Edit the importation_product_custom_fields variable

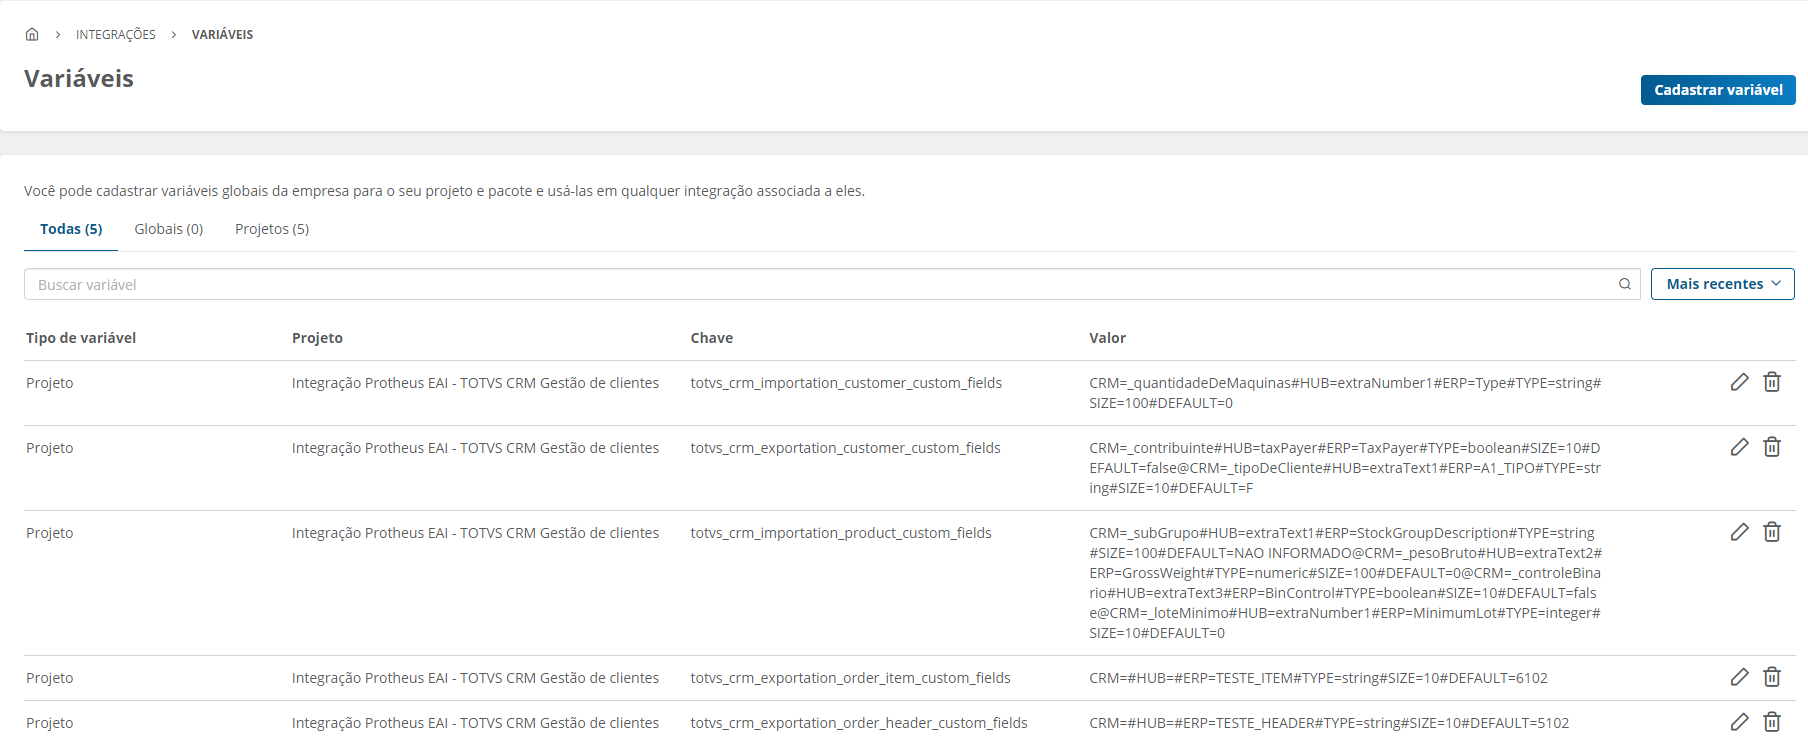[1740, 532]
